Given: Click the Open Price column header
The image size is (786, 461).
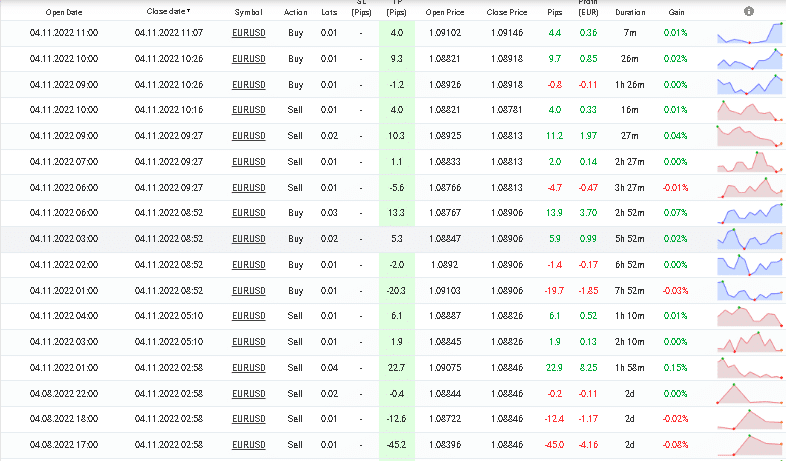Looking at the screenshot, I should [446, 12].
